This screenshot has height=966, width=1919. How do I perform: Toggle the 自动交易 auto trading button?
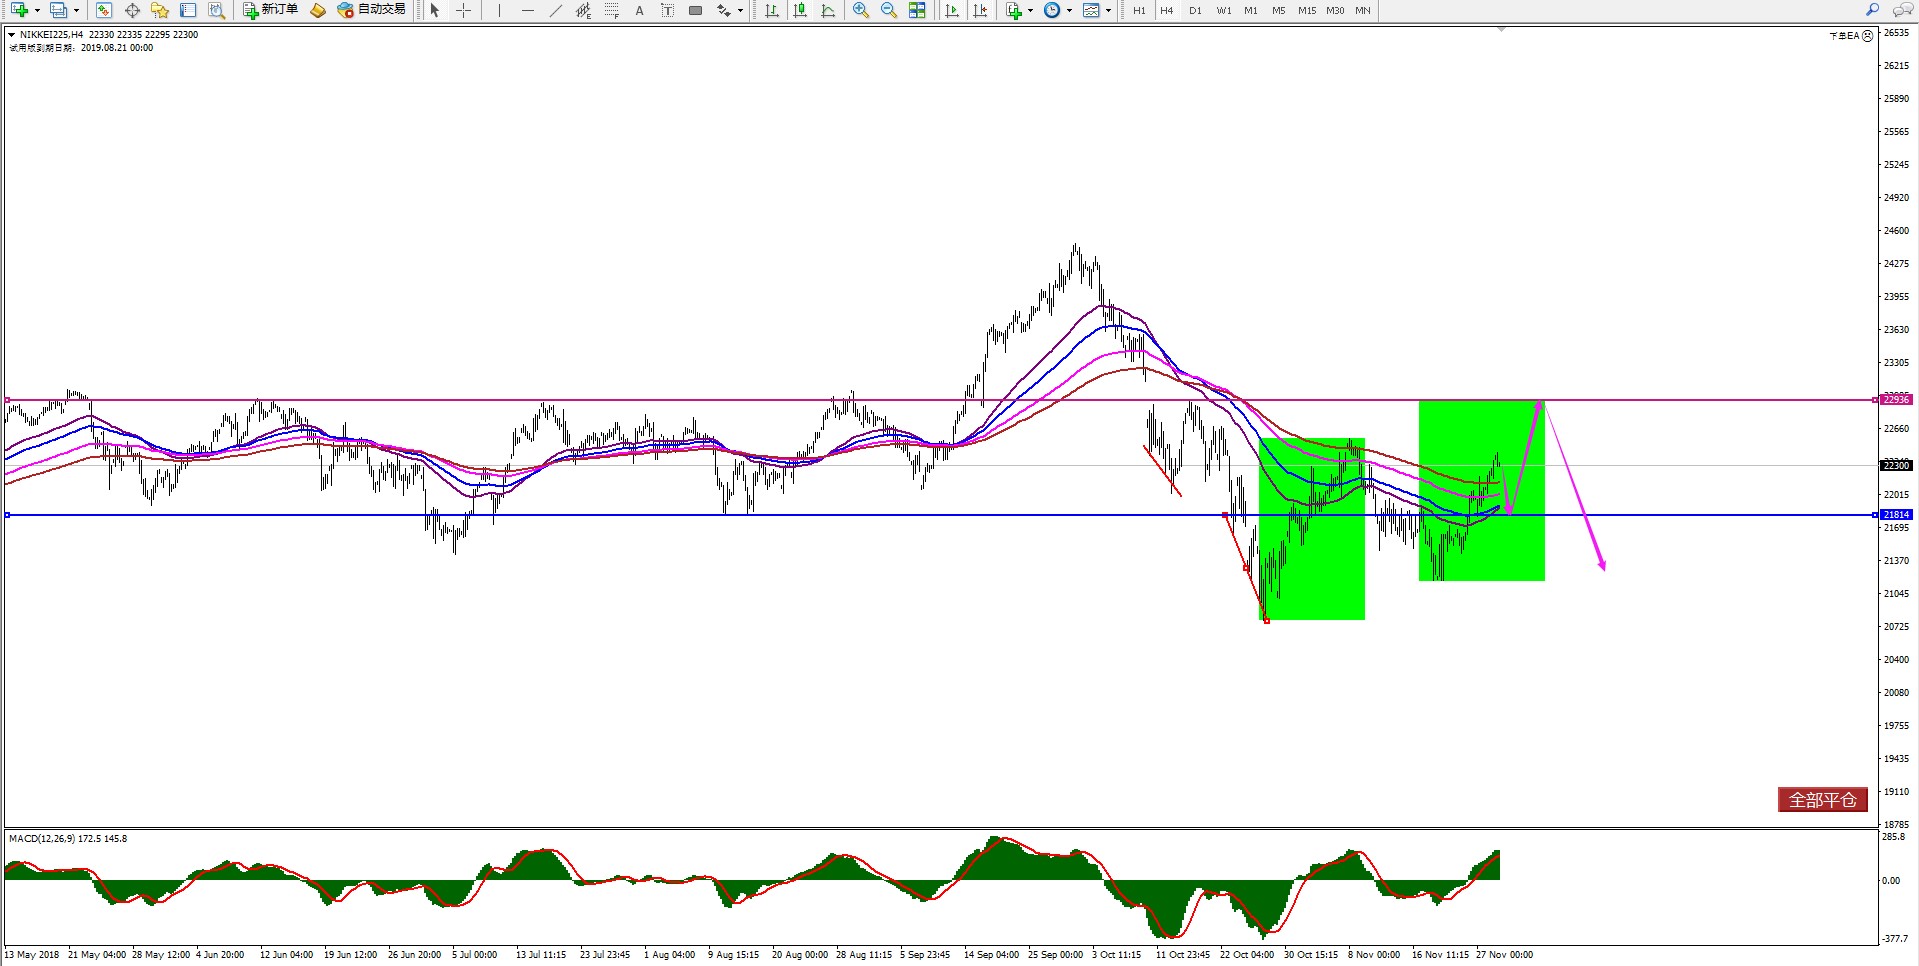pyautogui.click(x=372, y=10)
